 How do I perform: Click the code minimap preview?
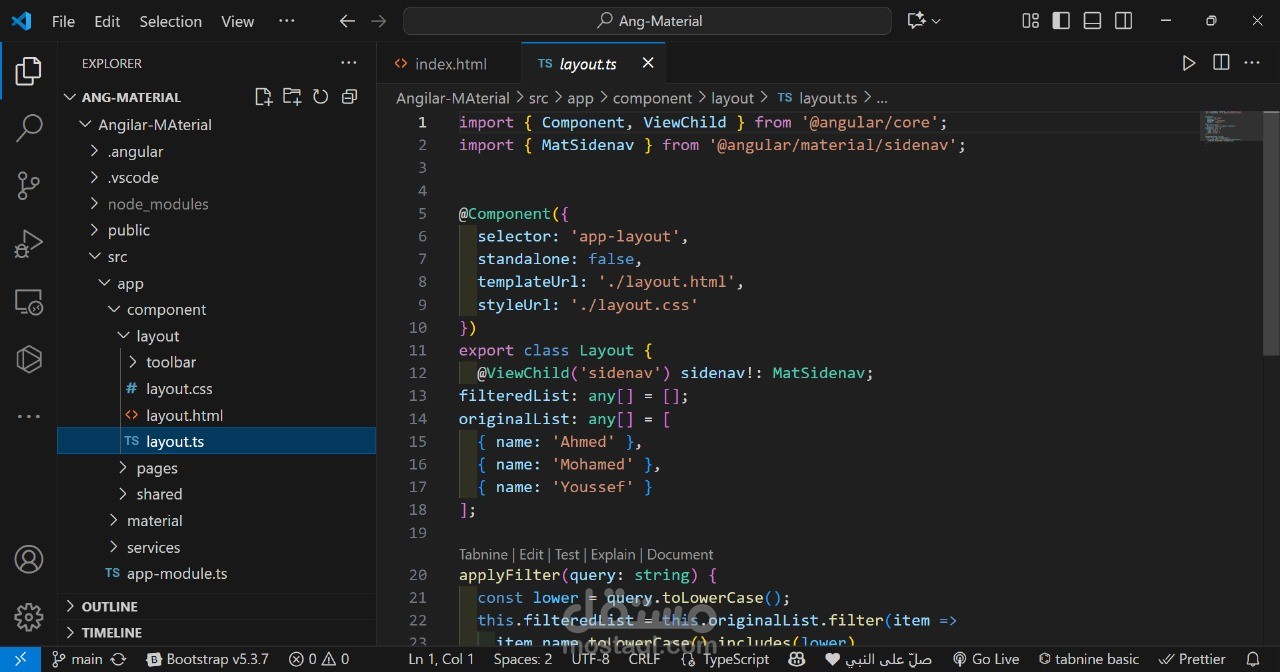(1231, 126)
